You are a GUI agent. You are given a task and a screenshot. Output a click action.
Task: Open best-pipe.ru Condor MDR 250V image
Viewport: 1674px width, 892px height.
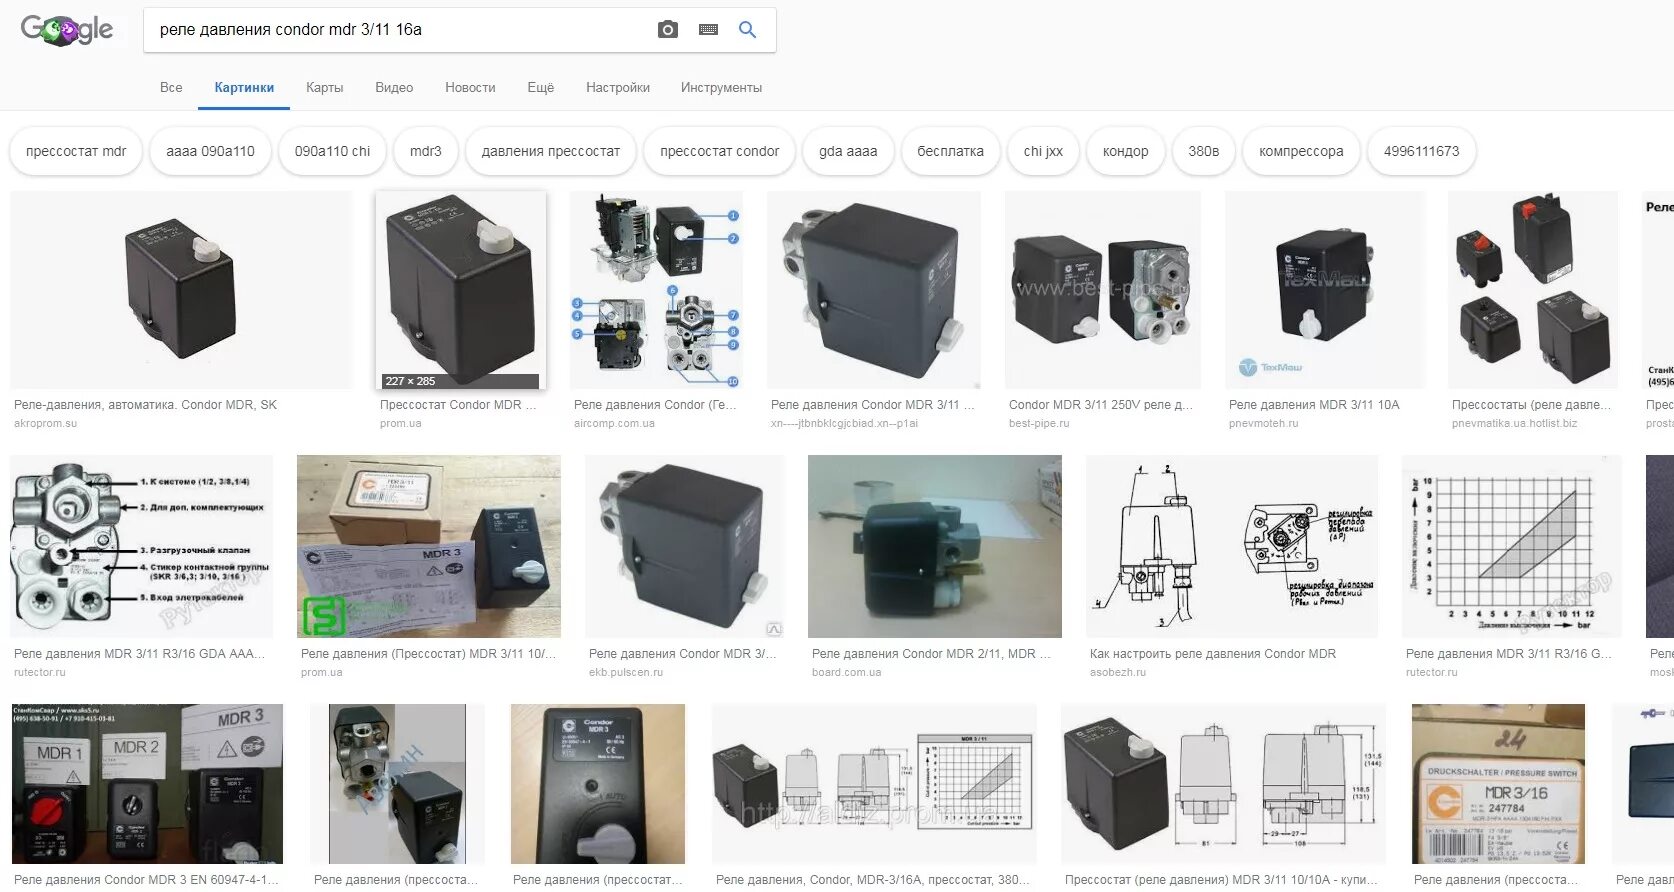click(x=1103, y=290)
